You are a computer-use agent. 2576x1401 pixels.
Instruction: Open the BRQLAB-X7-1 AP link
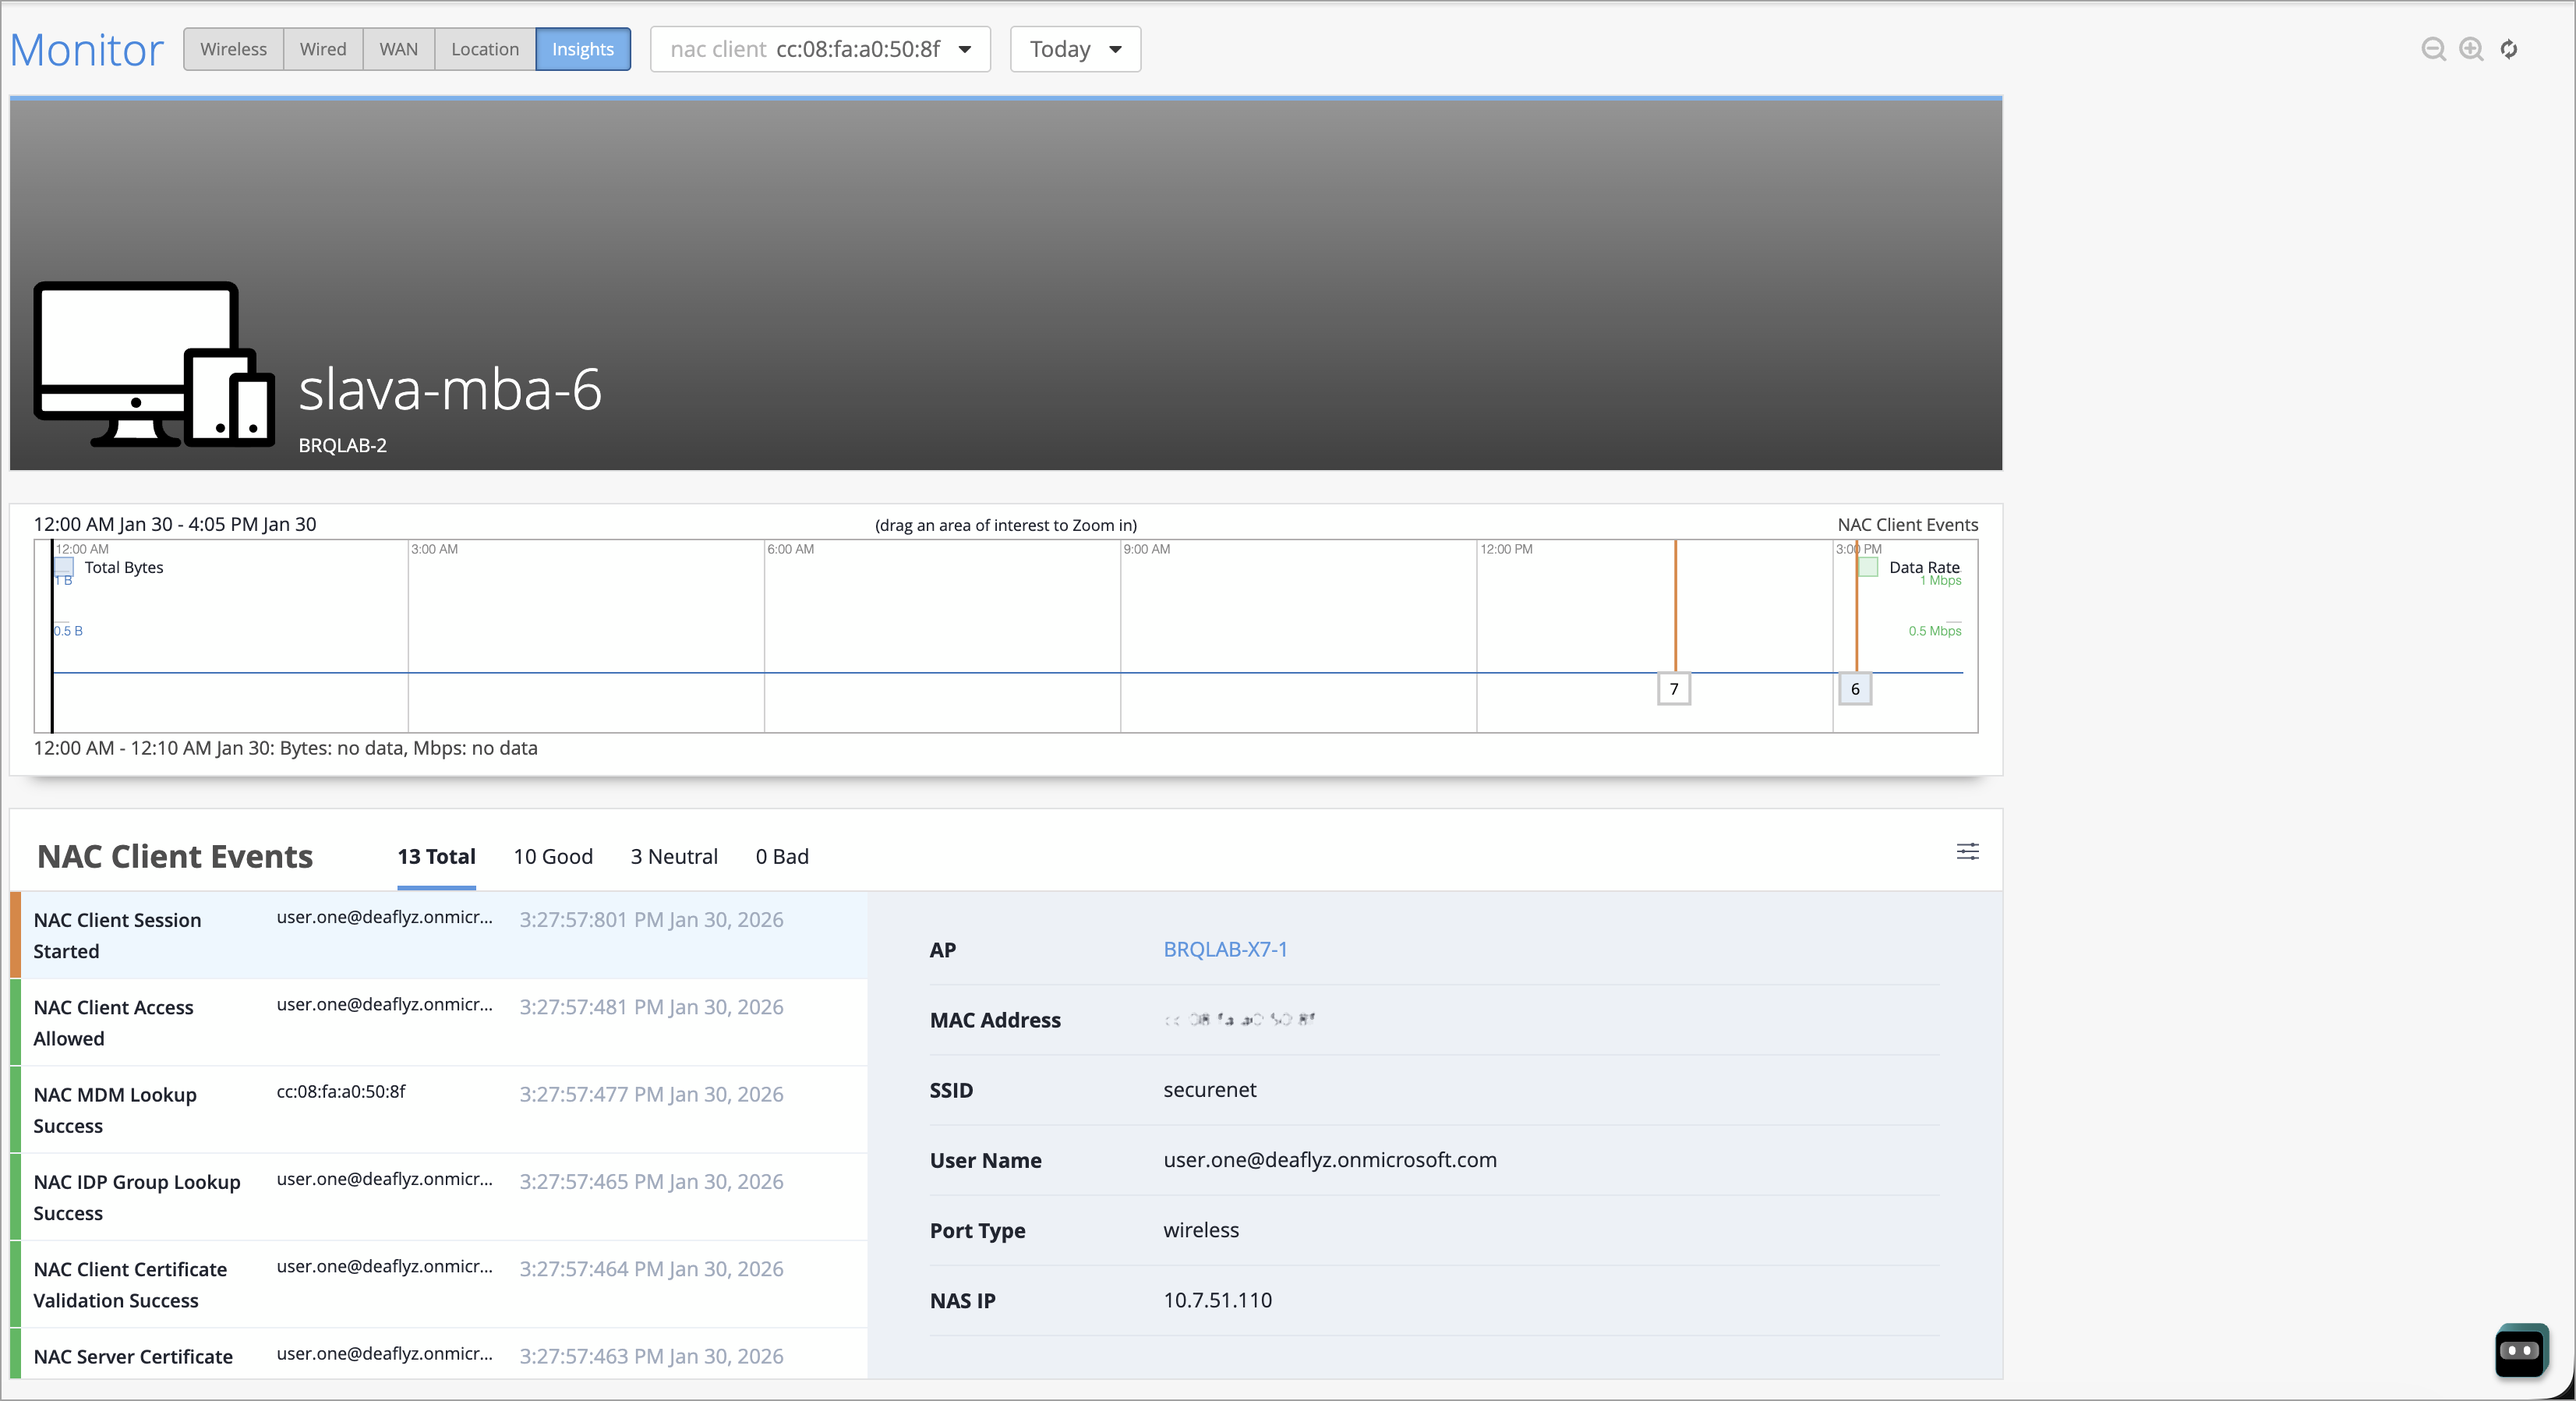tap(1225, 949)
